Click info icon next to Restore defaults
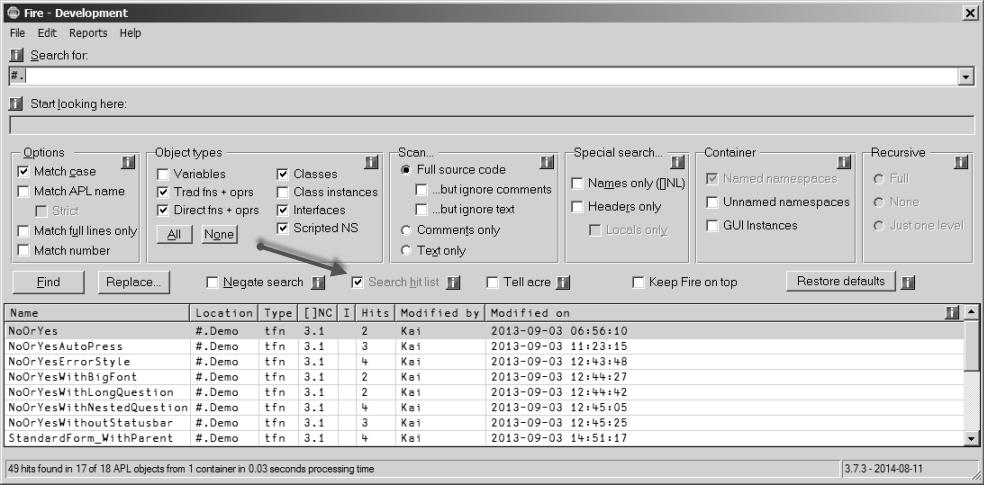984x485 pixels. 907,283
